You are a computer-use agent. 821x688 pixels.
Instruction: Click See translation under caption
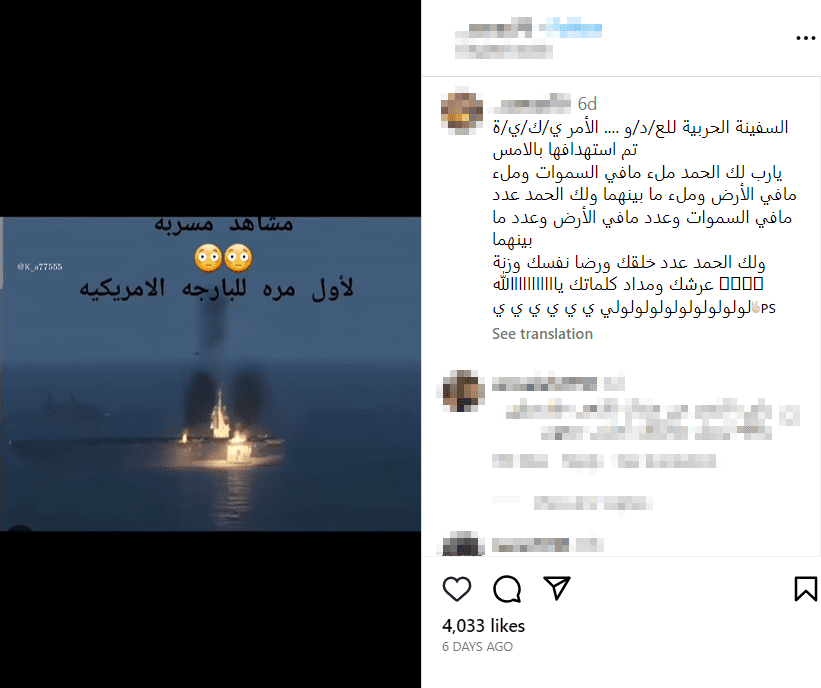coord(542,334)
